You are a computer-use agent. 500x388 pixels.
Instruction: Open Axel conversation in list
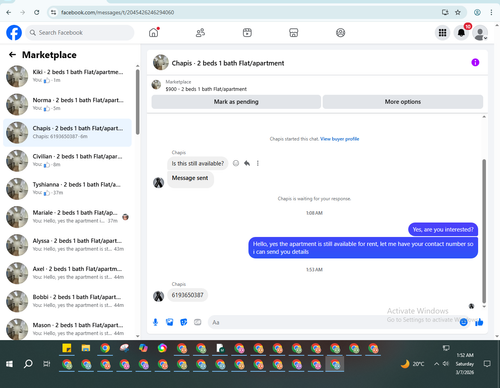point(67,273)
